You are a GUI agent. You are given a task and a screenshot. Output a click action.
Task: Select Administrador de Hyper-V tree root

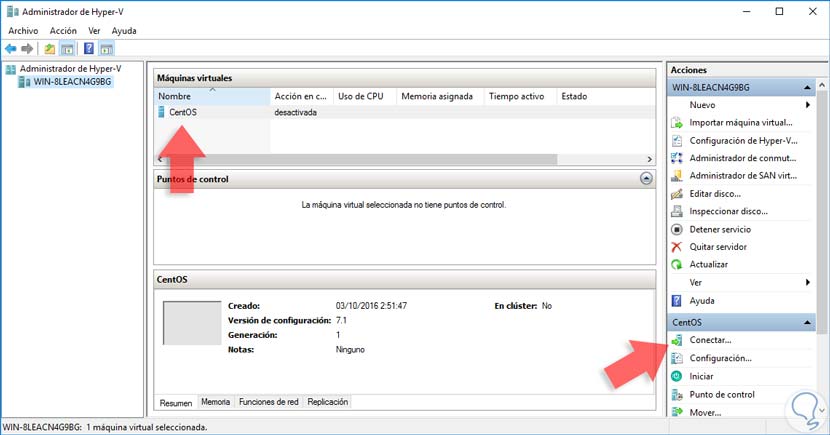pos(70,69)
